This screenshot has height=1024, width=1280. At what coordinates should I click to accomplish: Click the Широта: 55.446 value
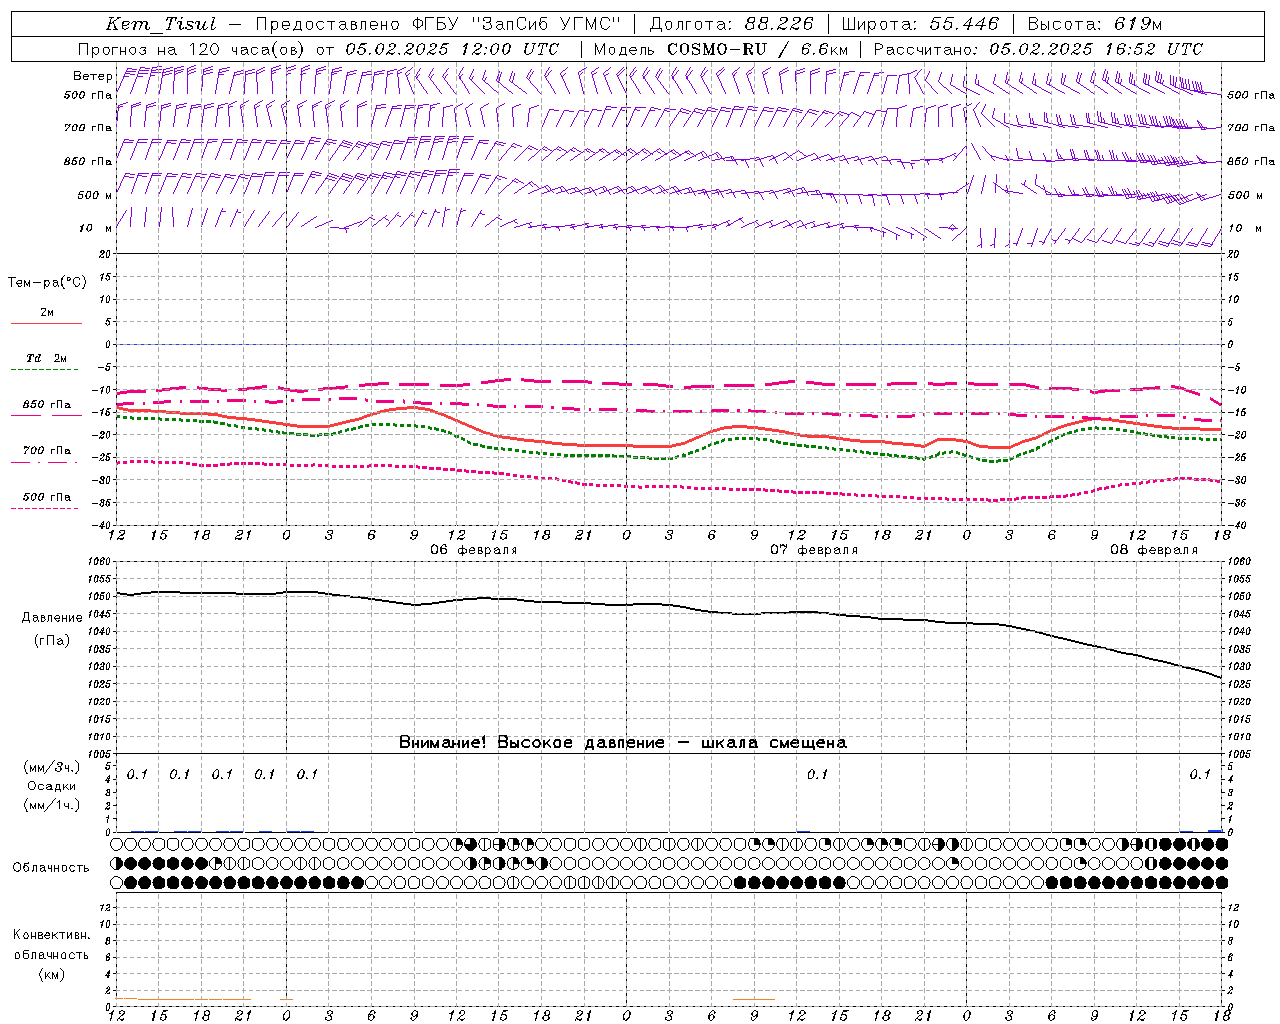(920, 24)
